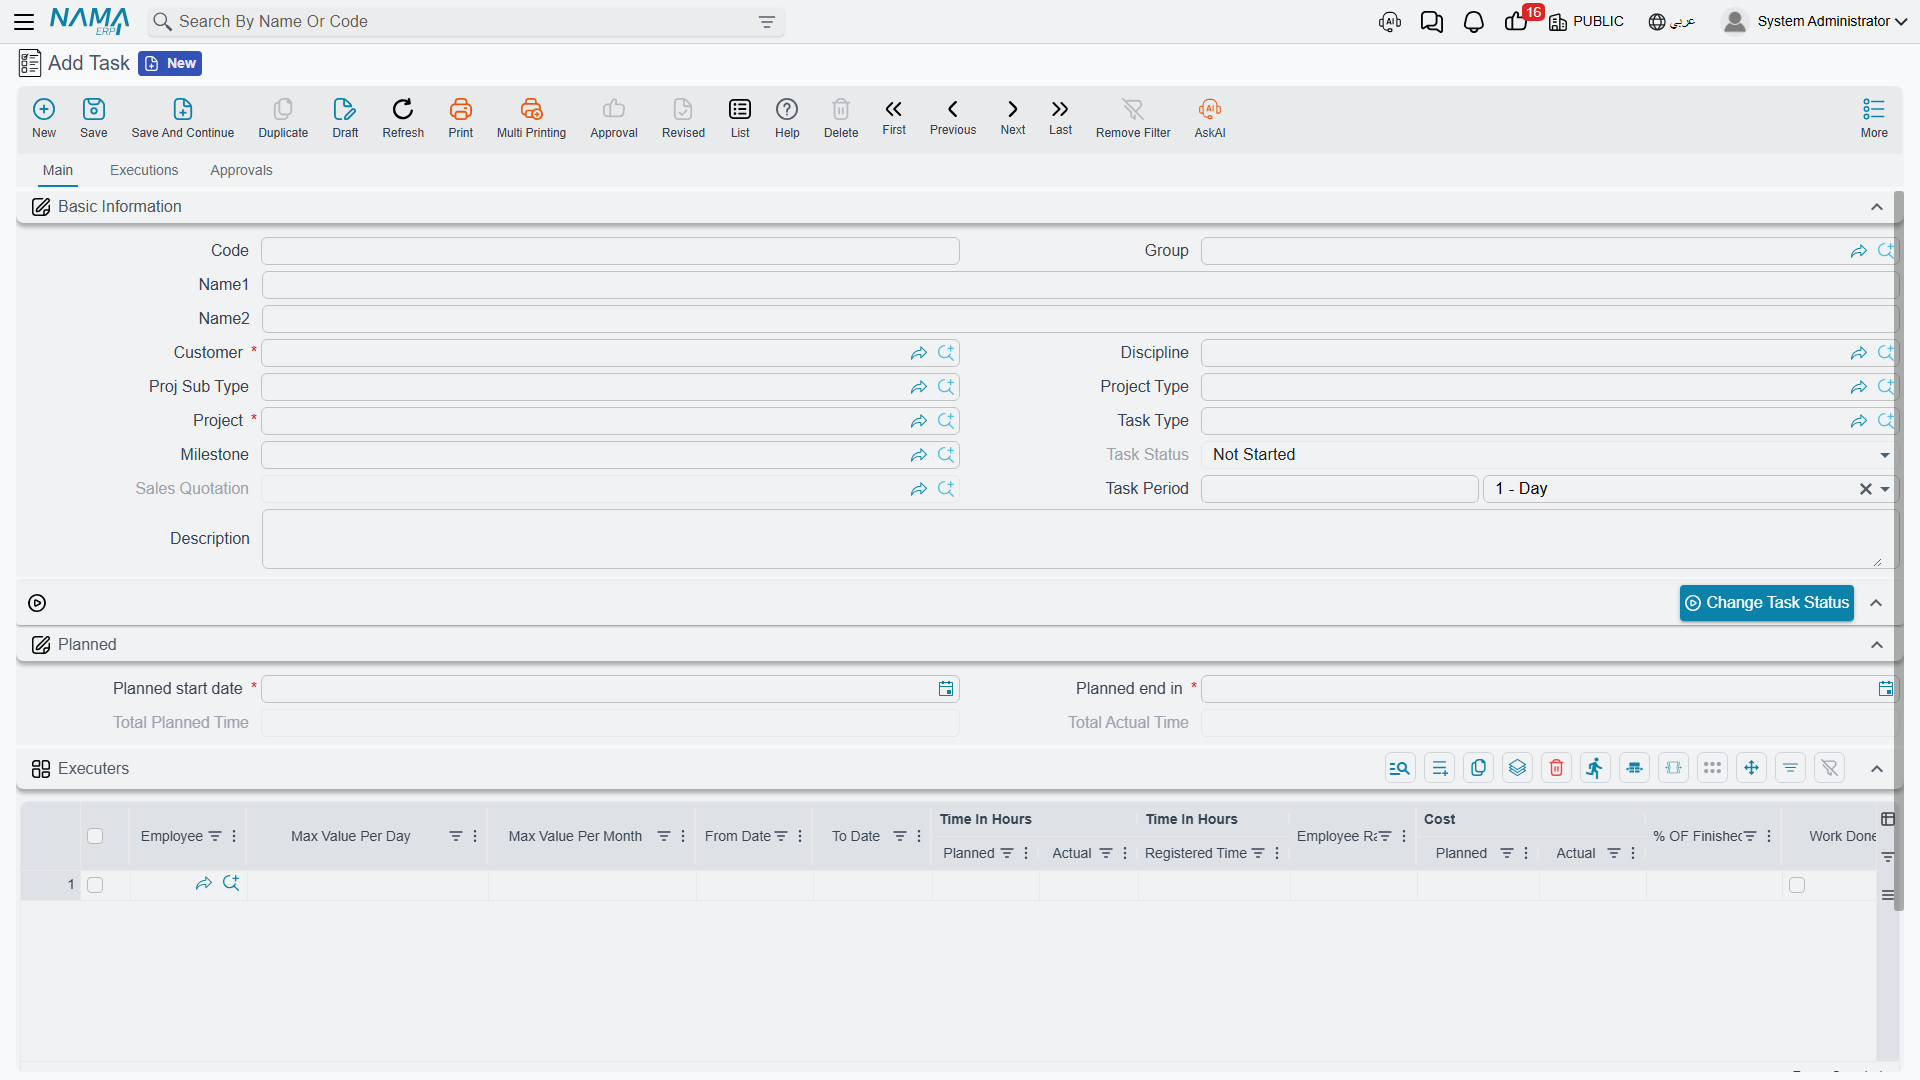Open search filter options in search bar
Image resolution: width=1920 pixels, height=1080 pixels.
[767, 22]
